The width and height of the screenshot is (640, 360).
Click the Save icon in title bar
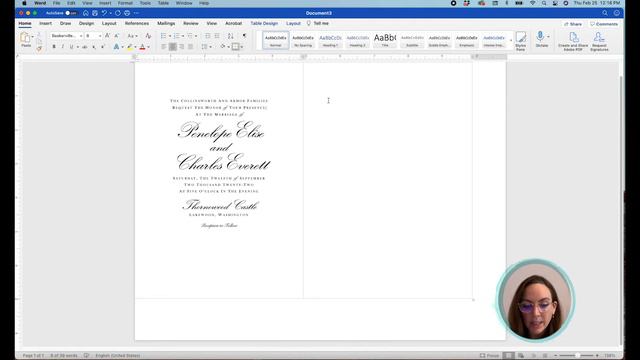(x=95, y=13)
